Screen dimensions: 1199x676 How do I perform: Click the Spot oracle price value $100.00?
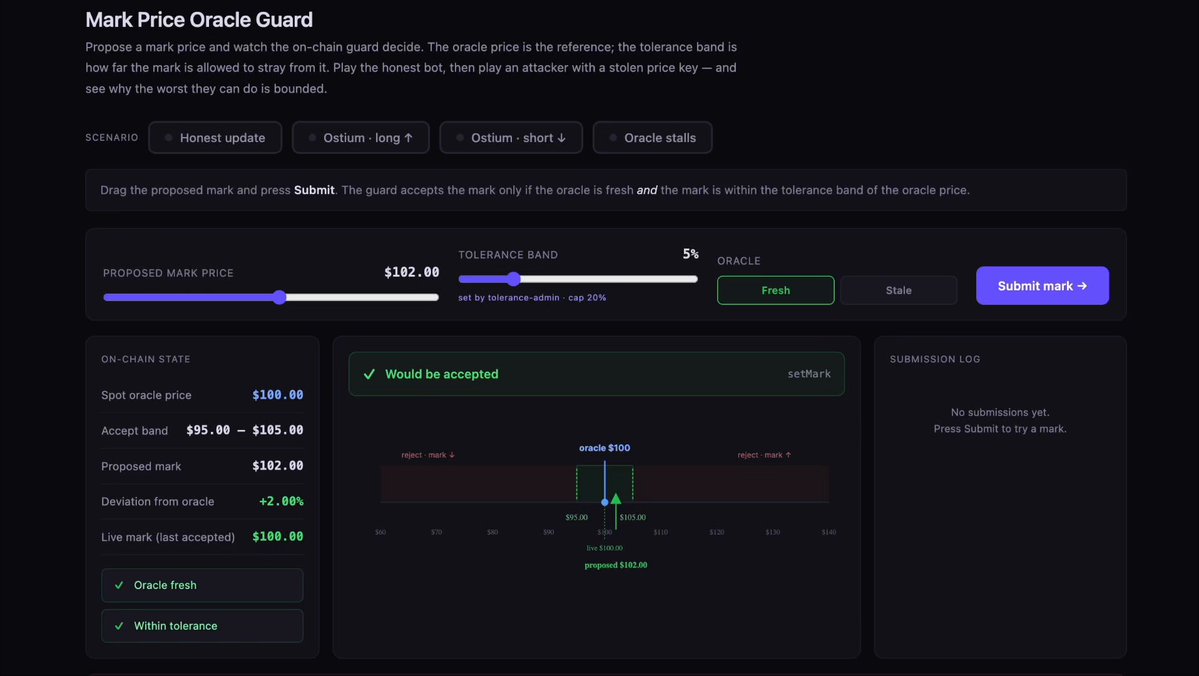coord(278,395)
